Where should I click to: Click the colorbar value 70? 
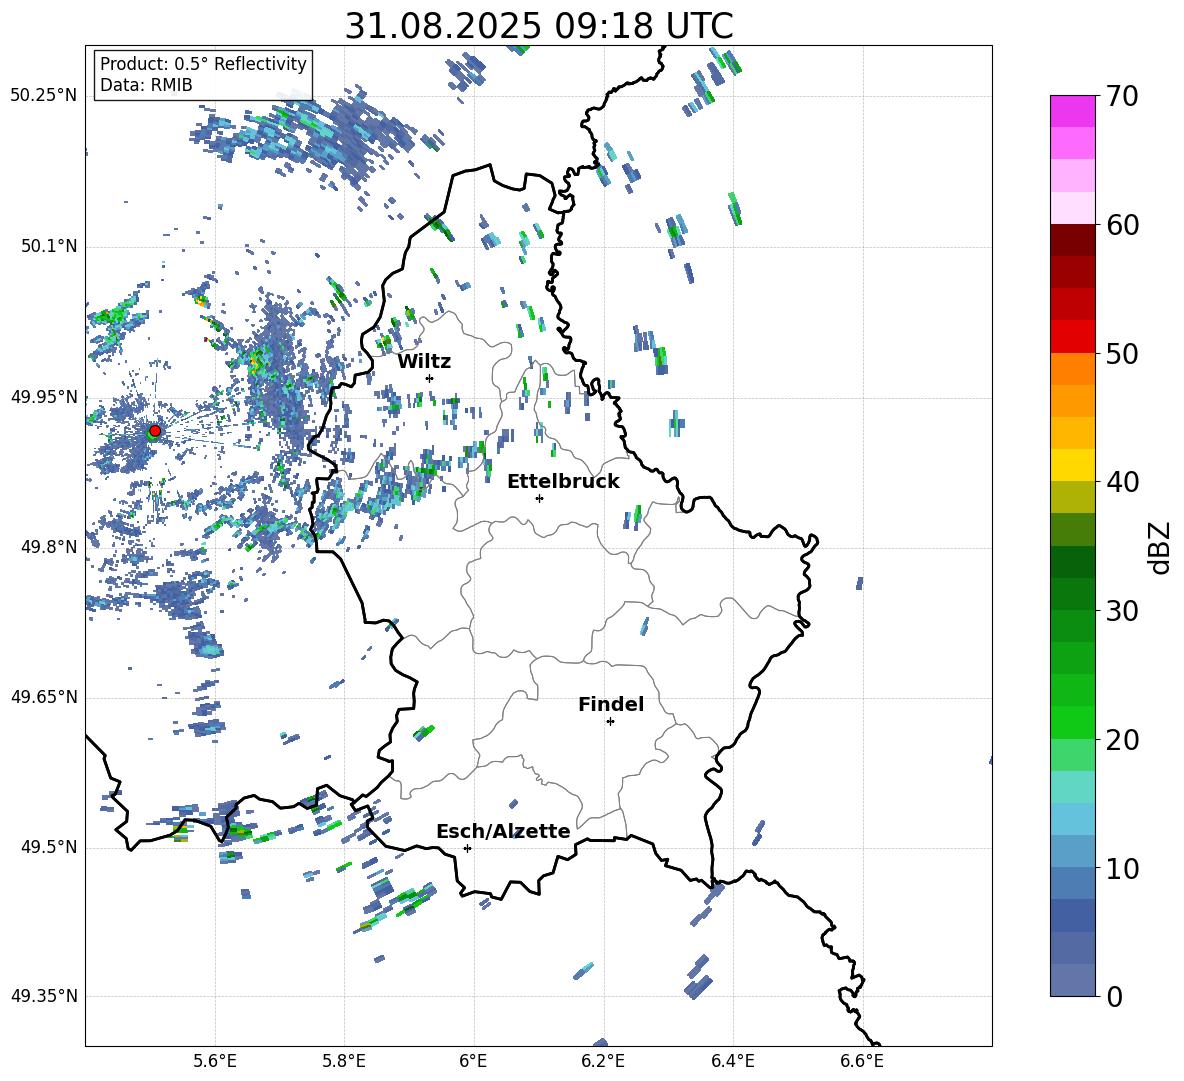1123,96
